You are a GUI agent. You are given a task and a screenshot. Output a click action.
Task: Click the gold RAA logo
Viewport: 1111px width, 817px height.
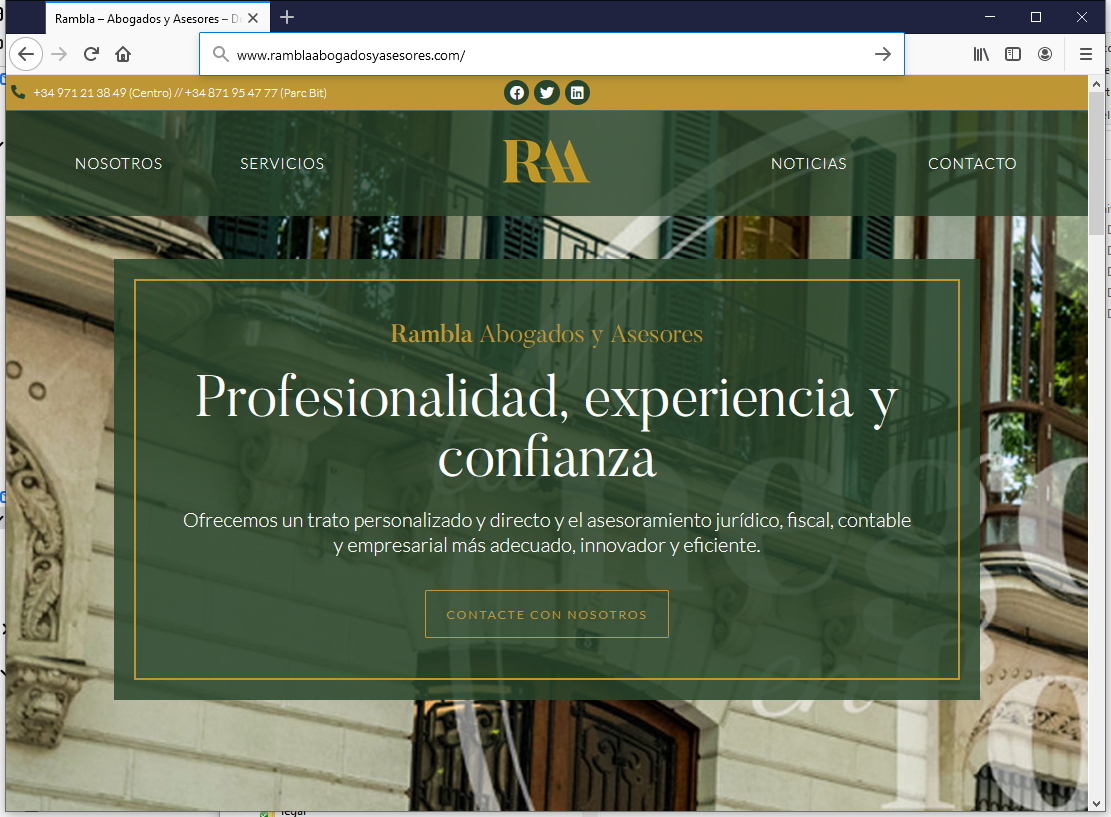pyautogui.click(x=546, y=162)
